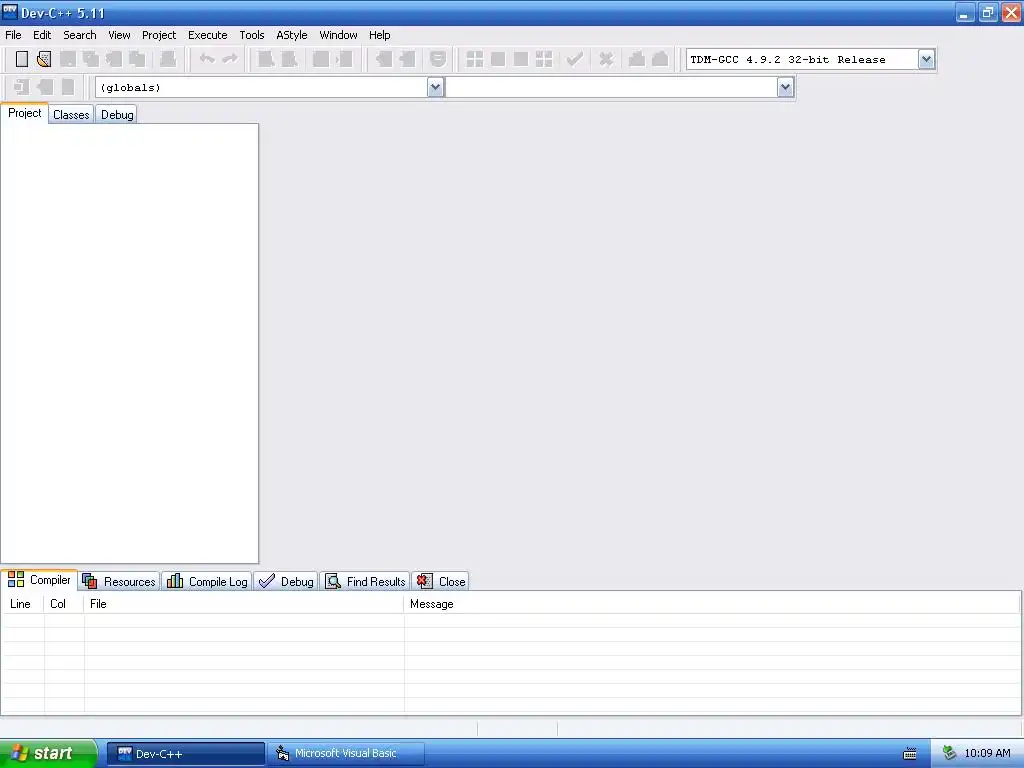
Task: Switch to the Project side tab
Action: pyautogui.click(x=24, y=113)
